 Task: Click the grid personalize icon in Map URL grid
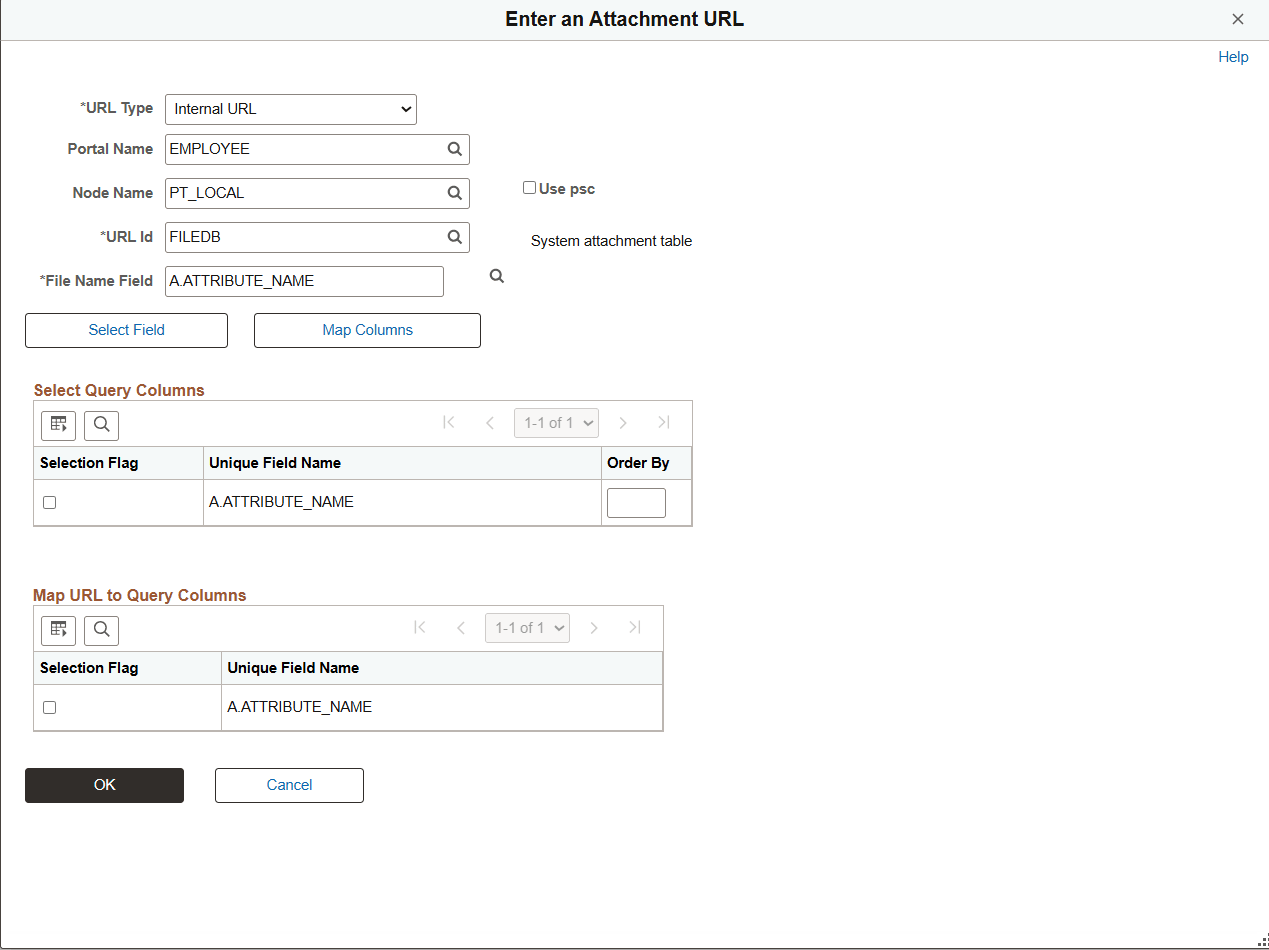pos(58,630)
